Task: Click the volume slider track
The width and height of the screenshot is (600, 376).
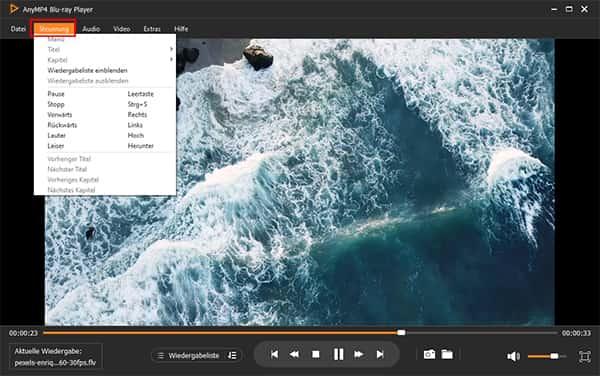Action: click(x=547, y=356)
